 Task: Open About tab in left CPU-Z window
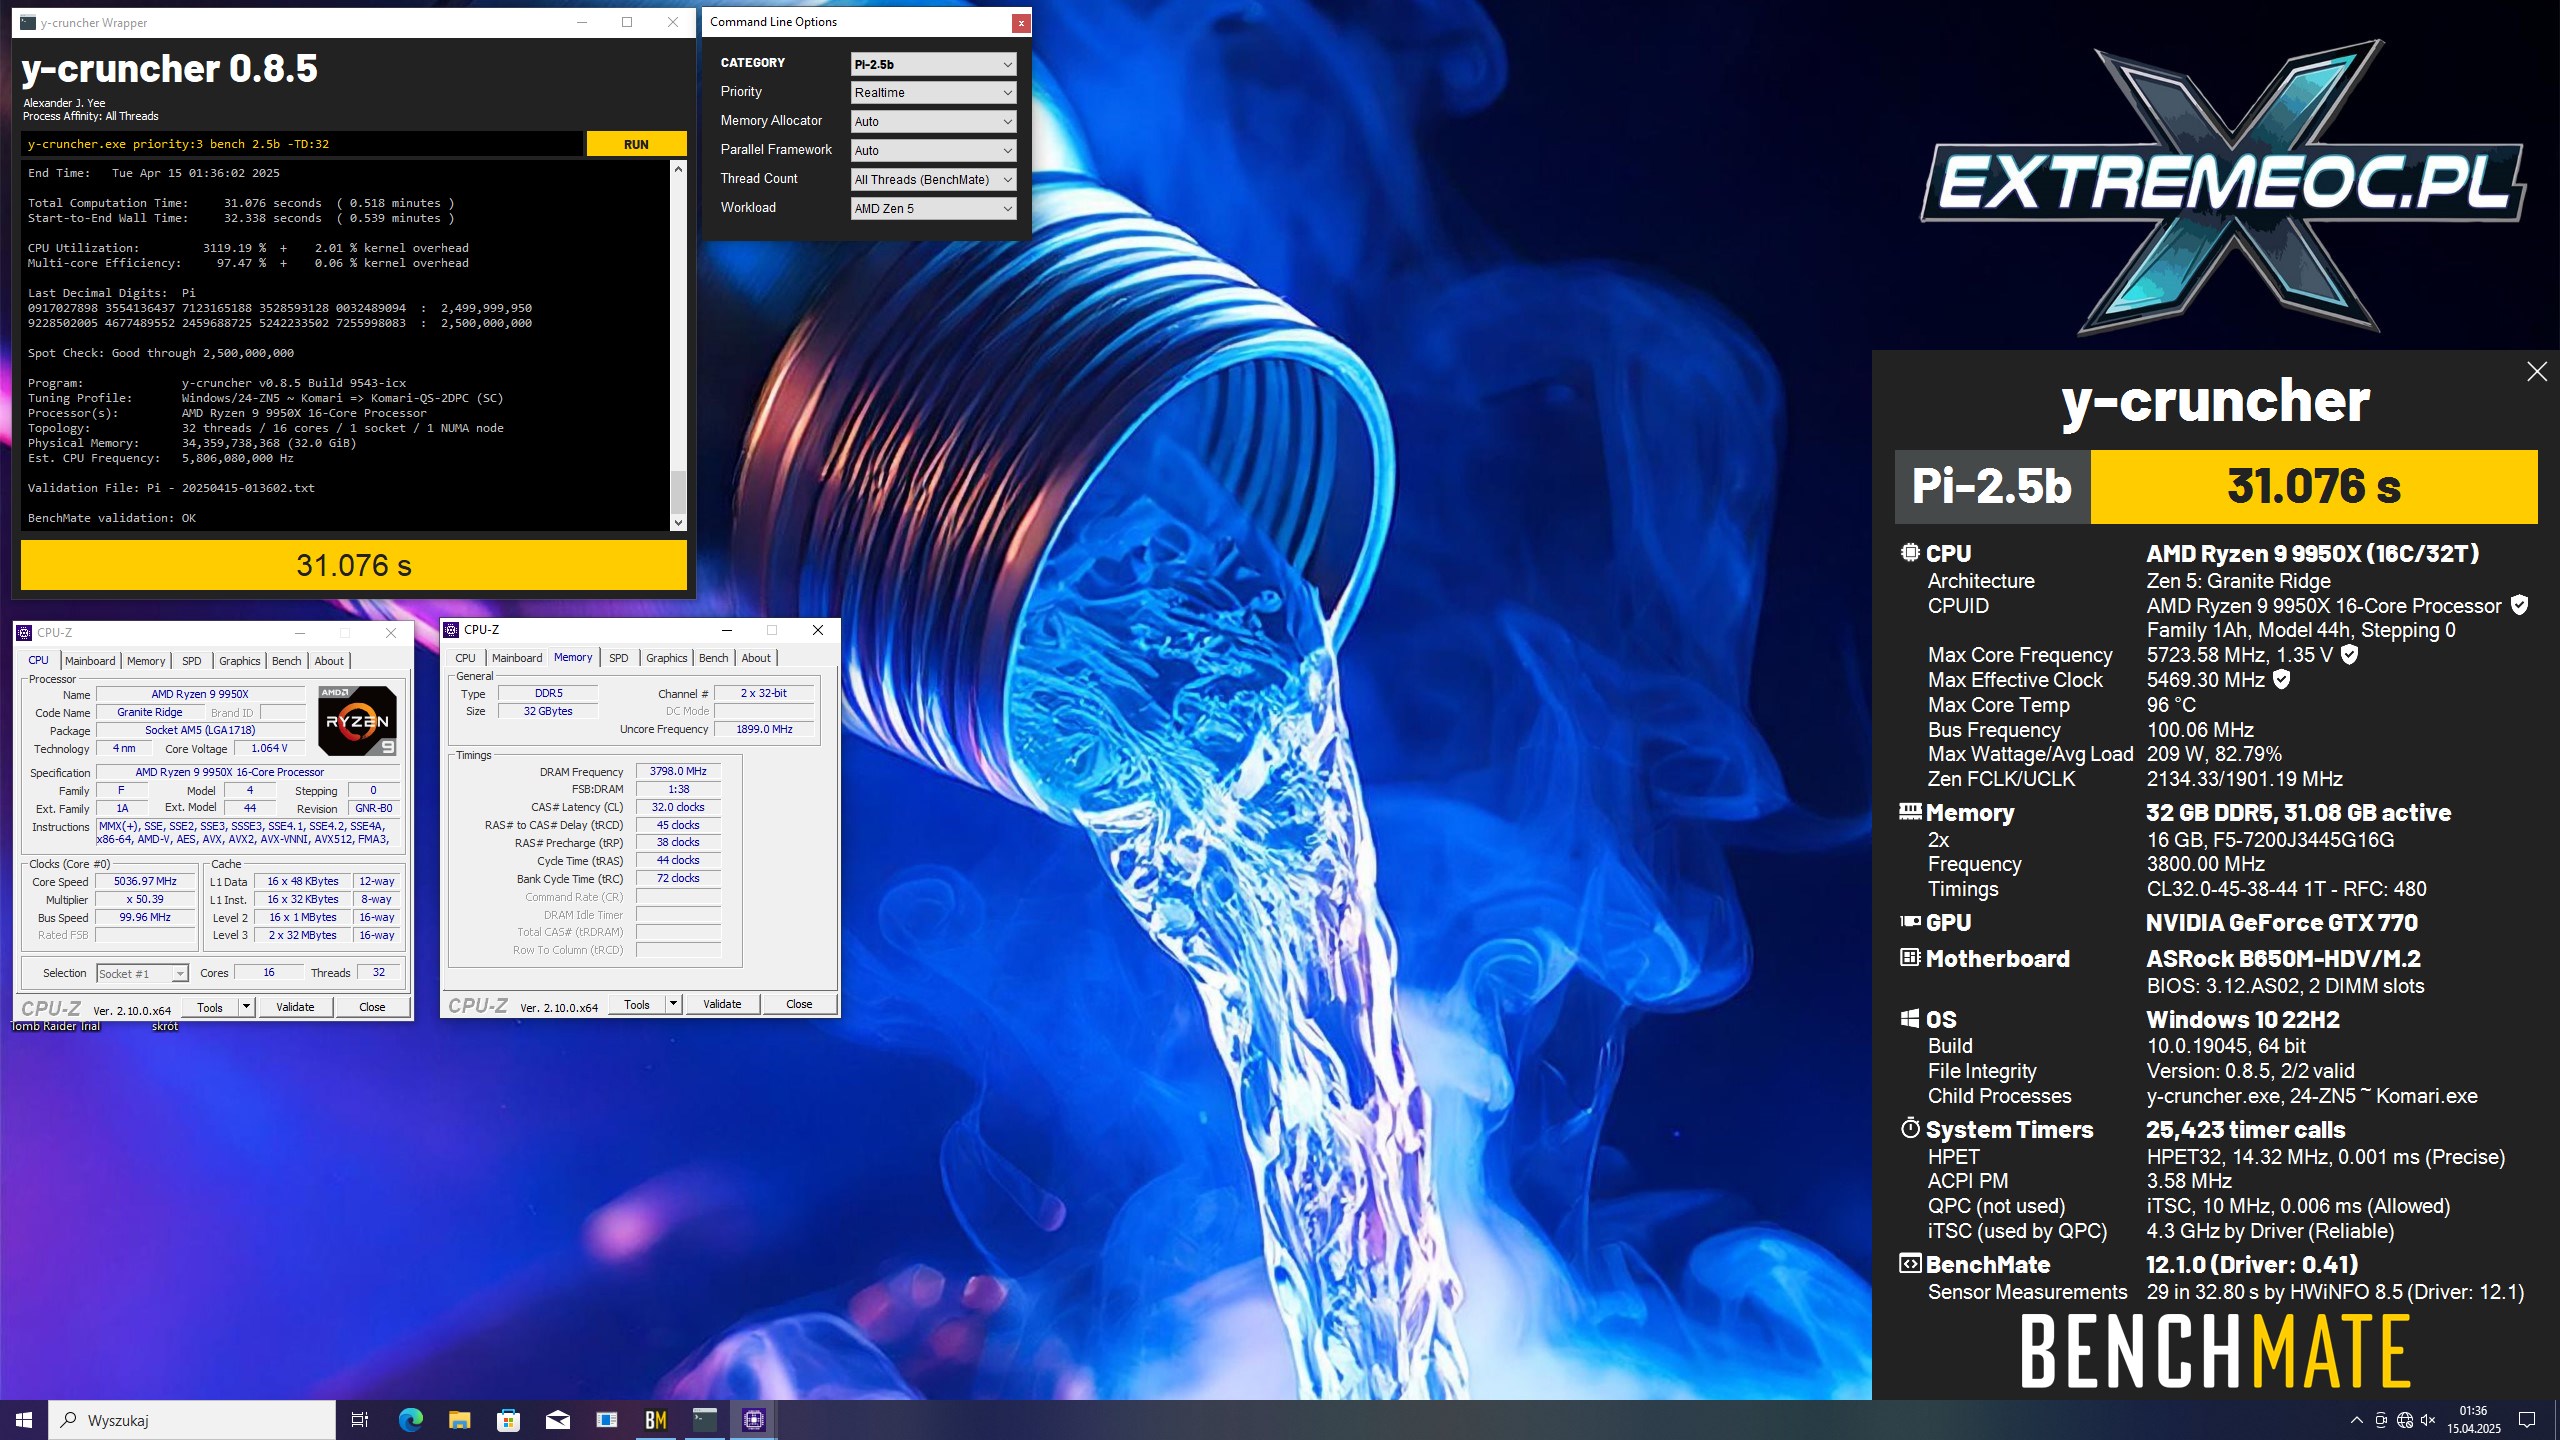(x=329, y=661)
